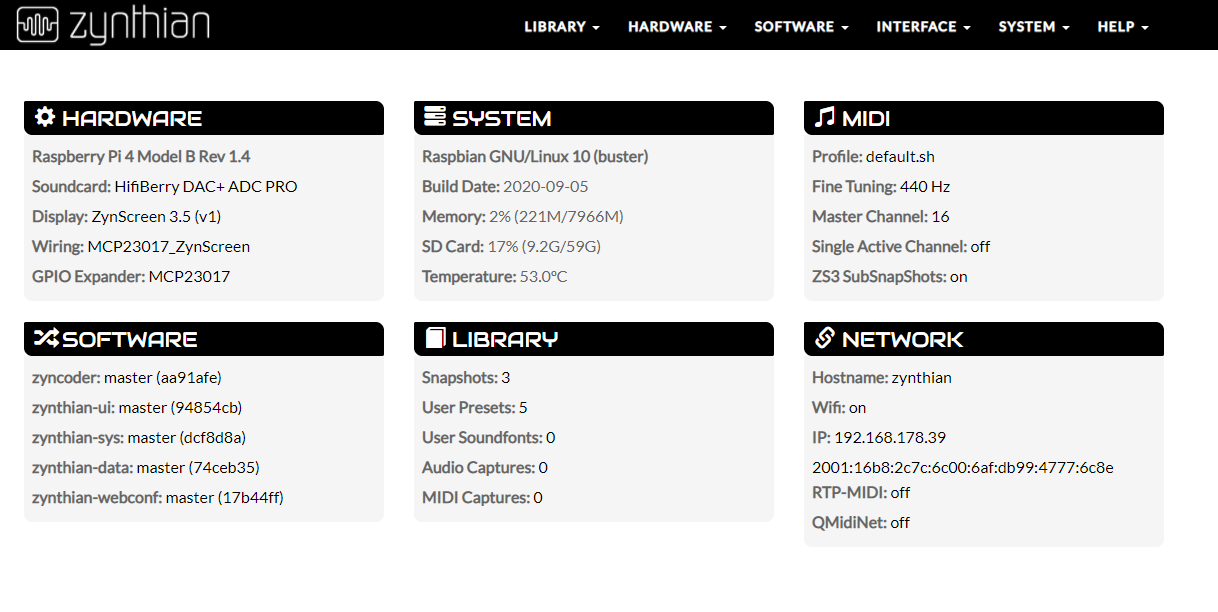Click the SYSTEM panel heading text
This screenshot has height=612, width=1218.
502,118
